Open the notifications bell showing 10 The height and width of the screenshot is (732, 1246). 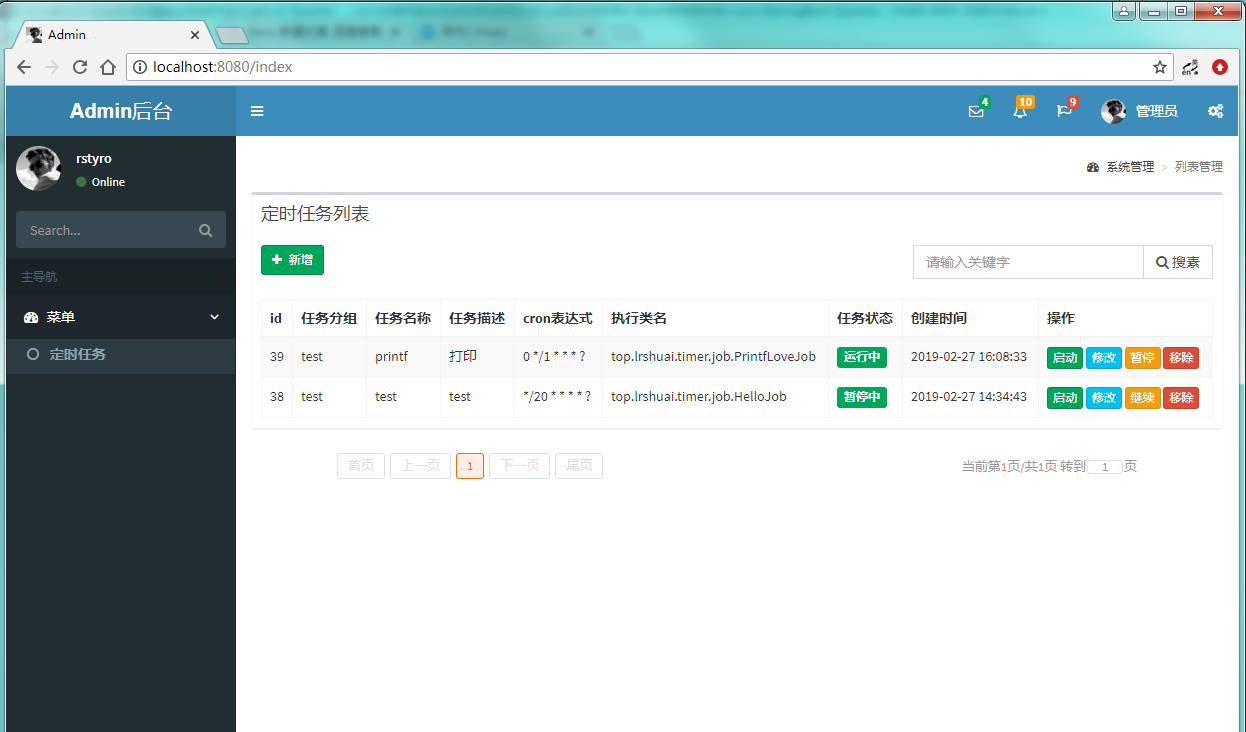[1020, 111]
